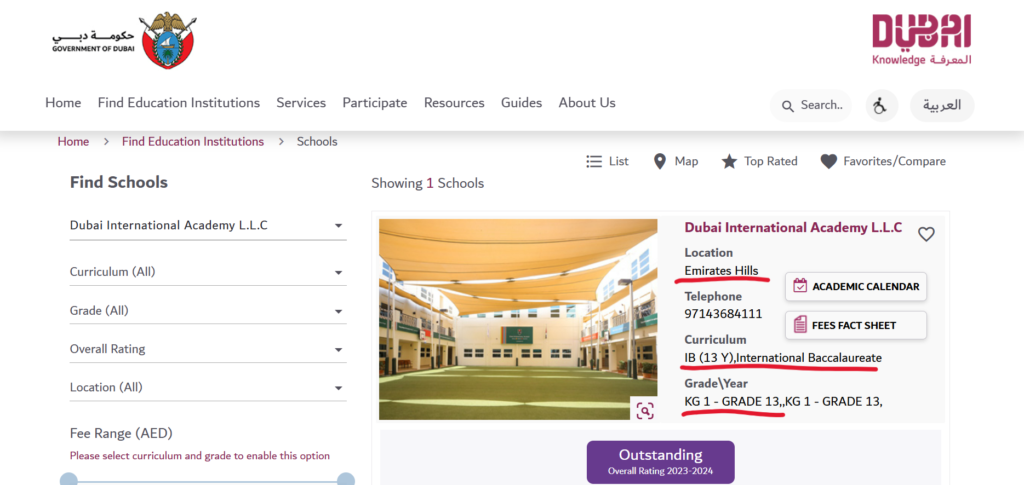This screenshot has height=485, width=1024.
Task: Open the Home menu item
Action: click(x=63, y=102)
